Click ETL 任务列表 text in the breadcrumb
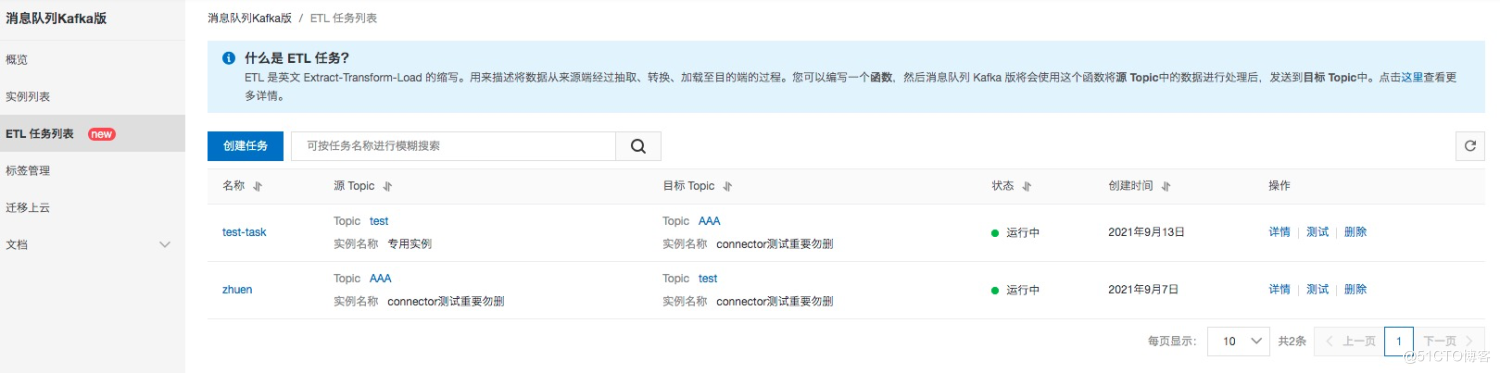1500x373 pixels. [x=344, y=18]
